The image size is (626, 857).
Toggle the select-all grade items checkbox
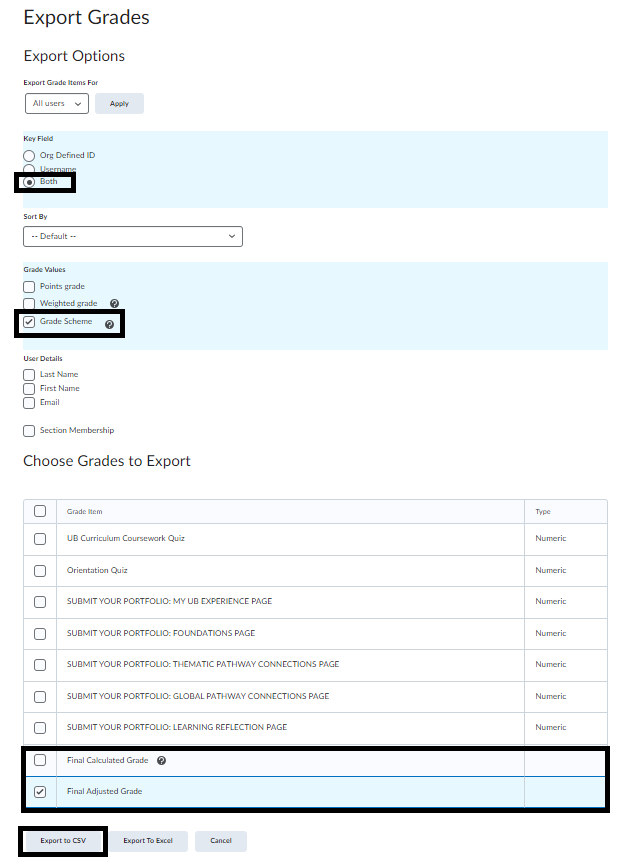pyautogui.click(x=40, y=511)
